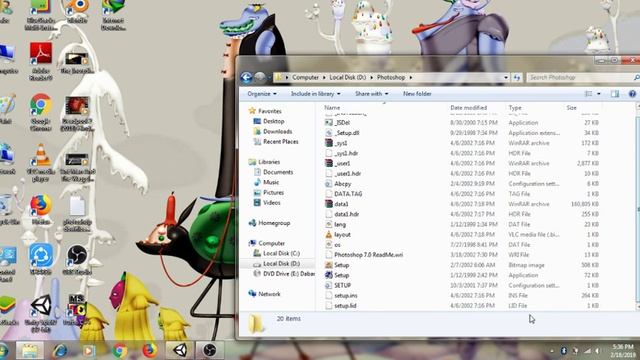Open Chrome from the taskbar
640x360 pixels.
pos(120,350)
